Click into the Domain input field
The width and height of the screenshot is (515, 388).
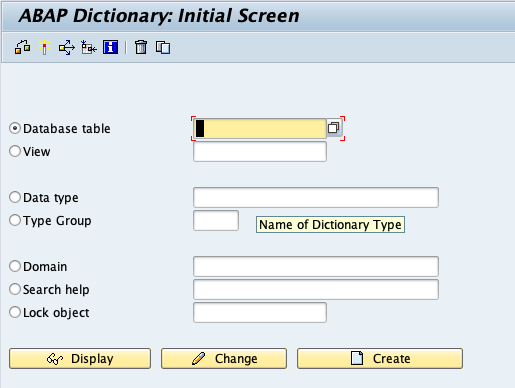tap(316, 266)
